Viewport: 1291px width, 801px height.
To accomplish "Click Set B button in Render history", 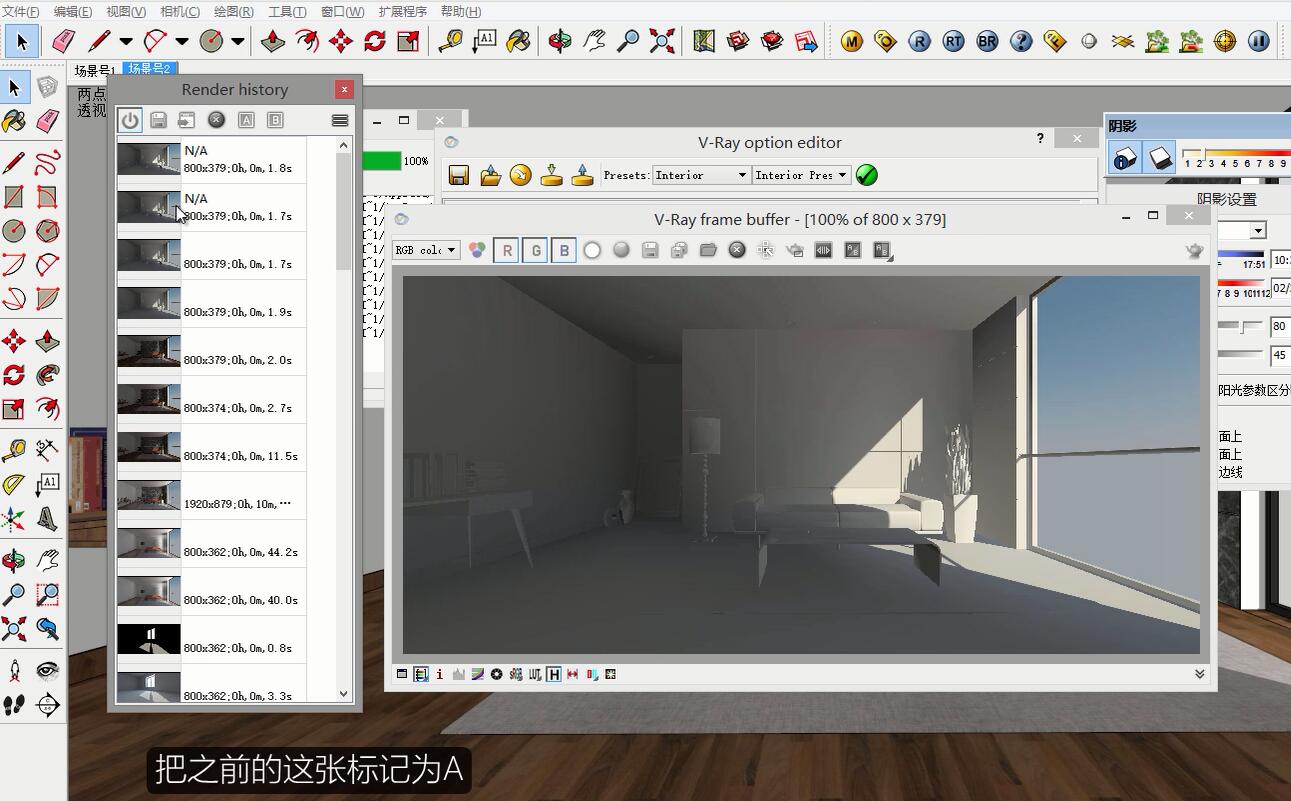I will (x=275, y=120).
